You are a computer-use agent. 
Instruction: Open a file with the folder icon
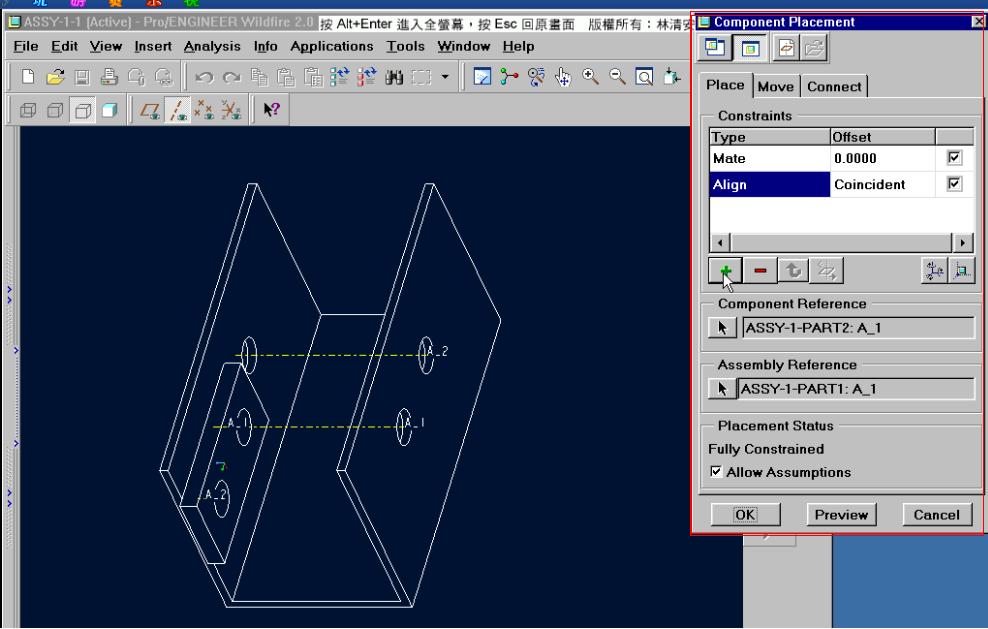click(x=55, y=77)
